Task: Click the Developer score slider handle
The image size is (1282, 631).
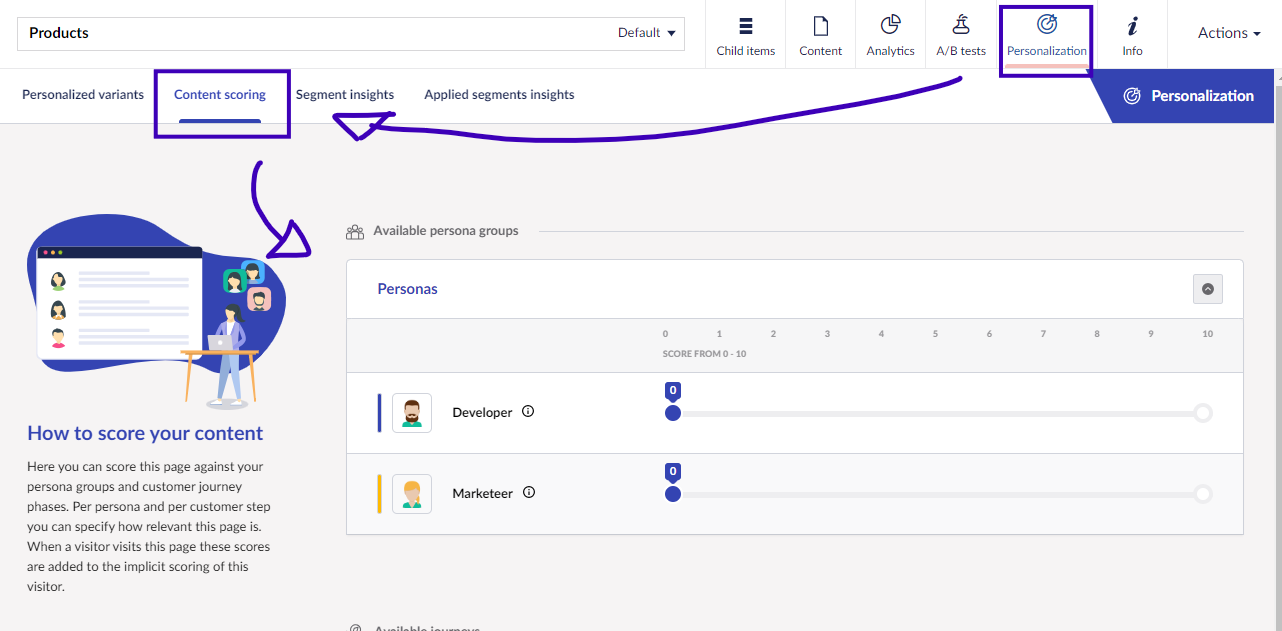Action: tap(673, 413)
